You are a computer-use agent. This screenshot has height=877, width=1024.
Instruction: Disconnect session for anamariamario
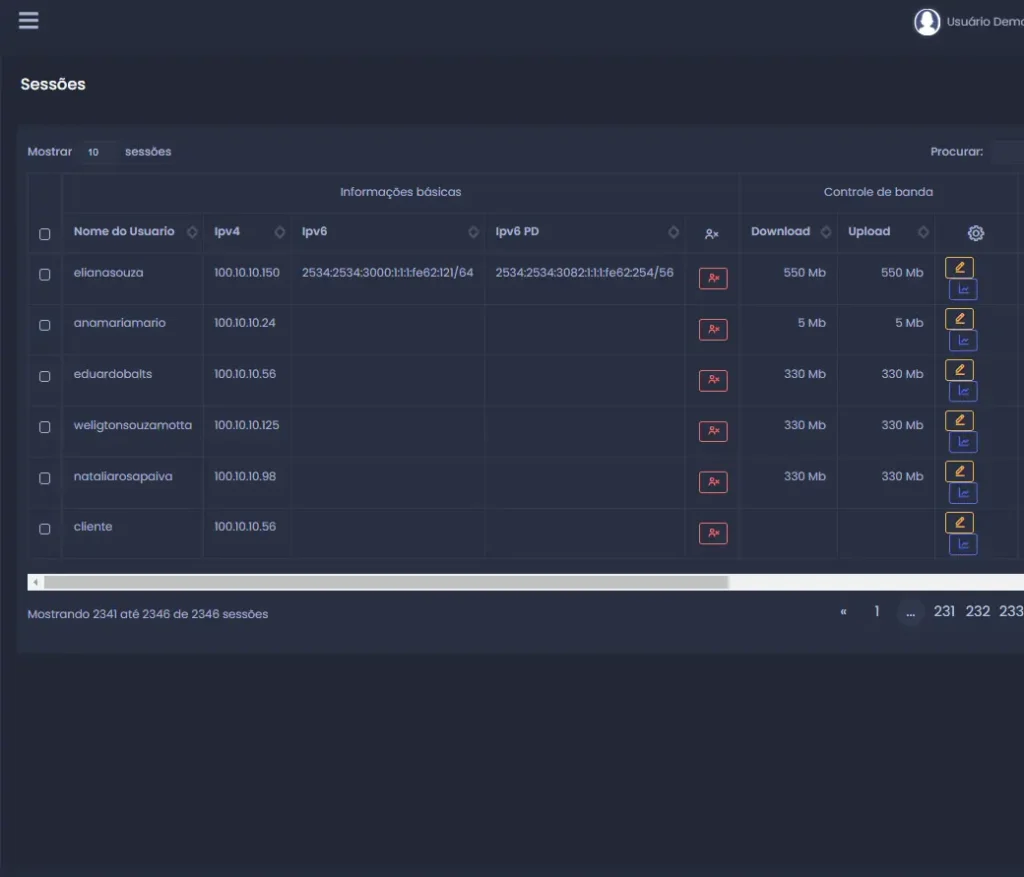point(713,329)
